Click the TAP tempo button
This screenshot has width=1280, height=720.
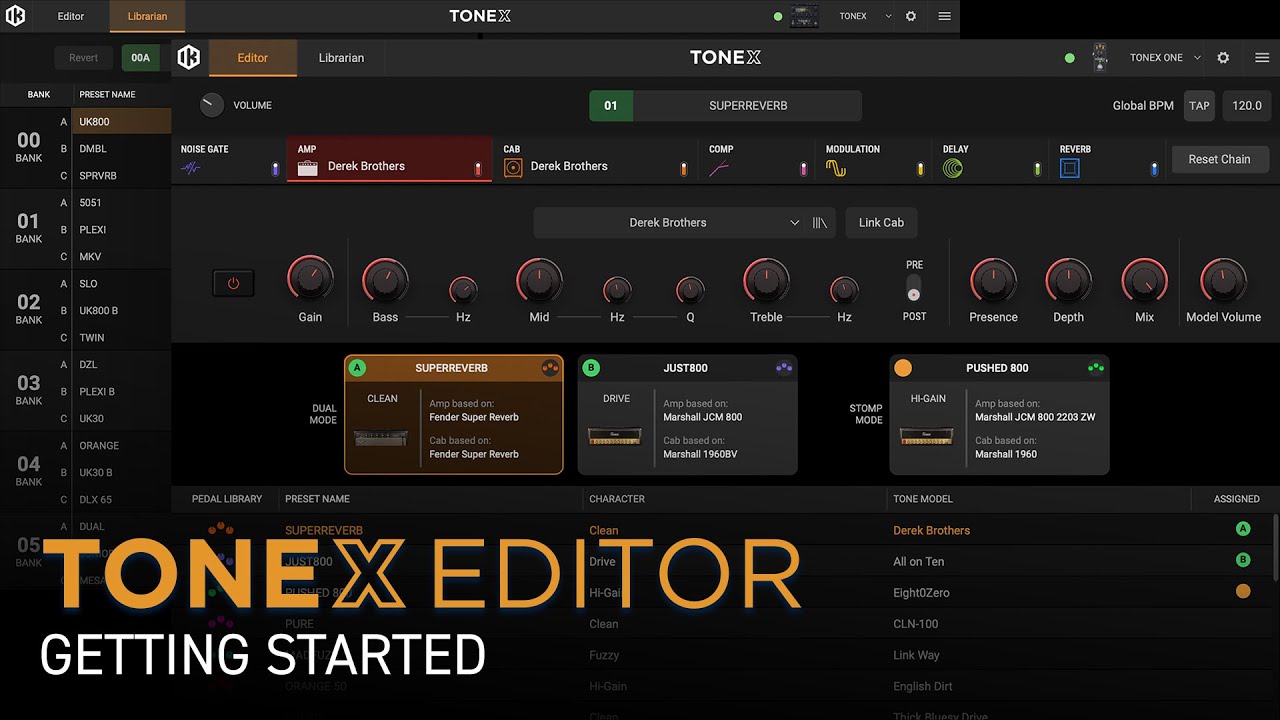point(1199,105)
